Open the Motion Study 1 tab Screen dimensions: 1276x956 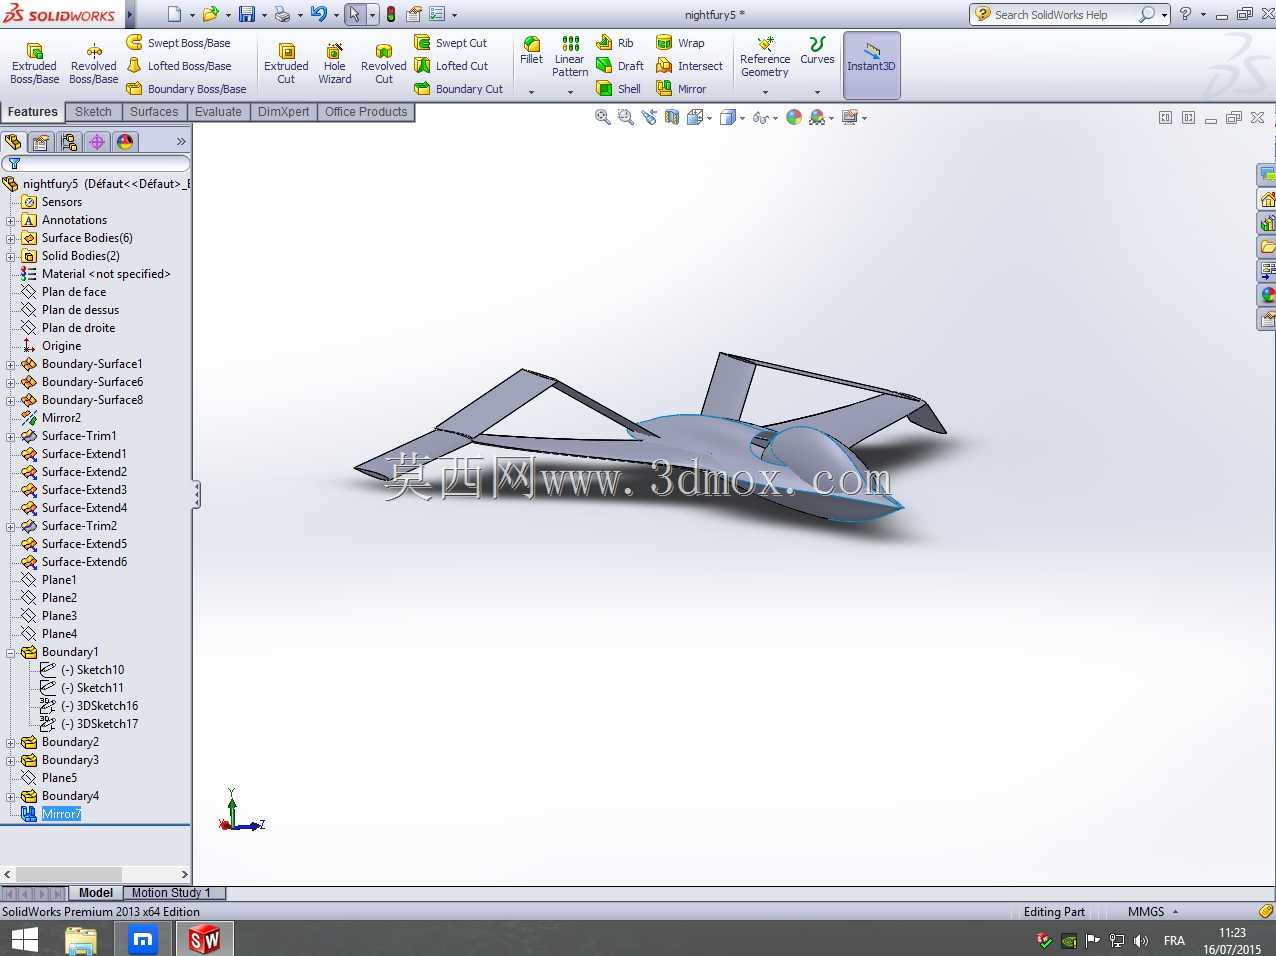click(x=171, y=893)
